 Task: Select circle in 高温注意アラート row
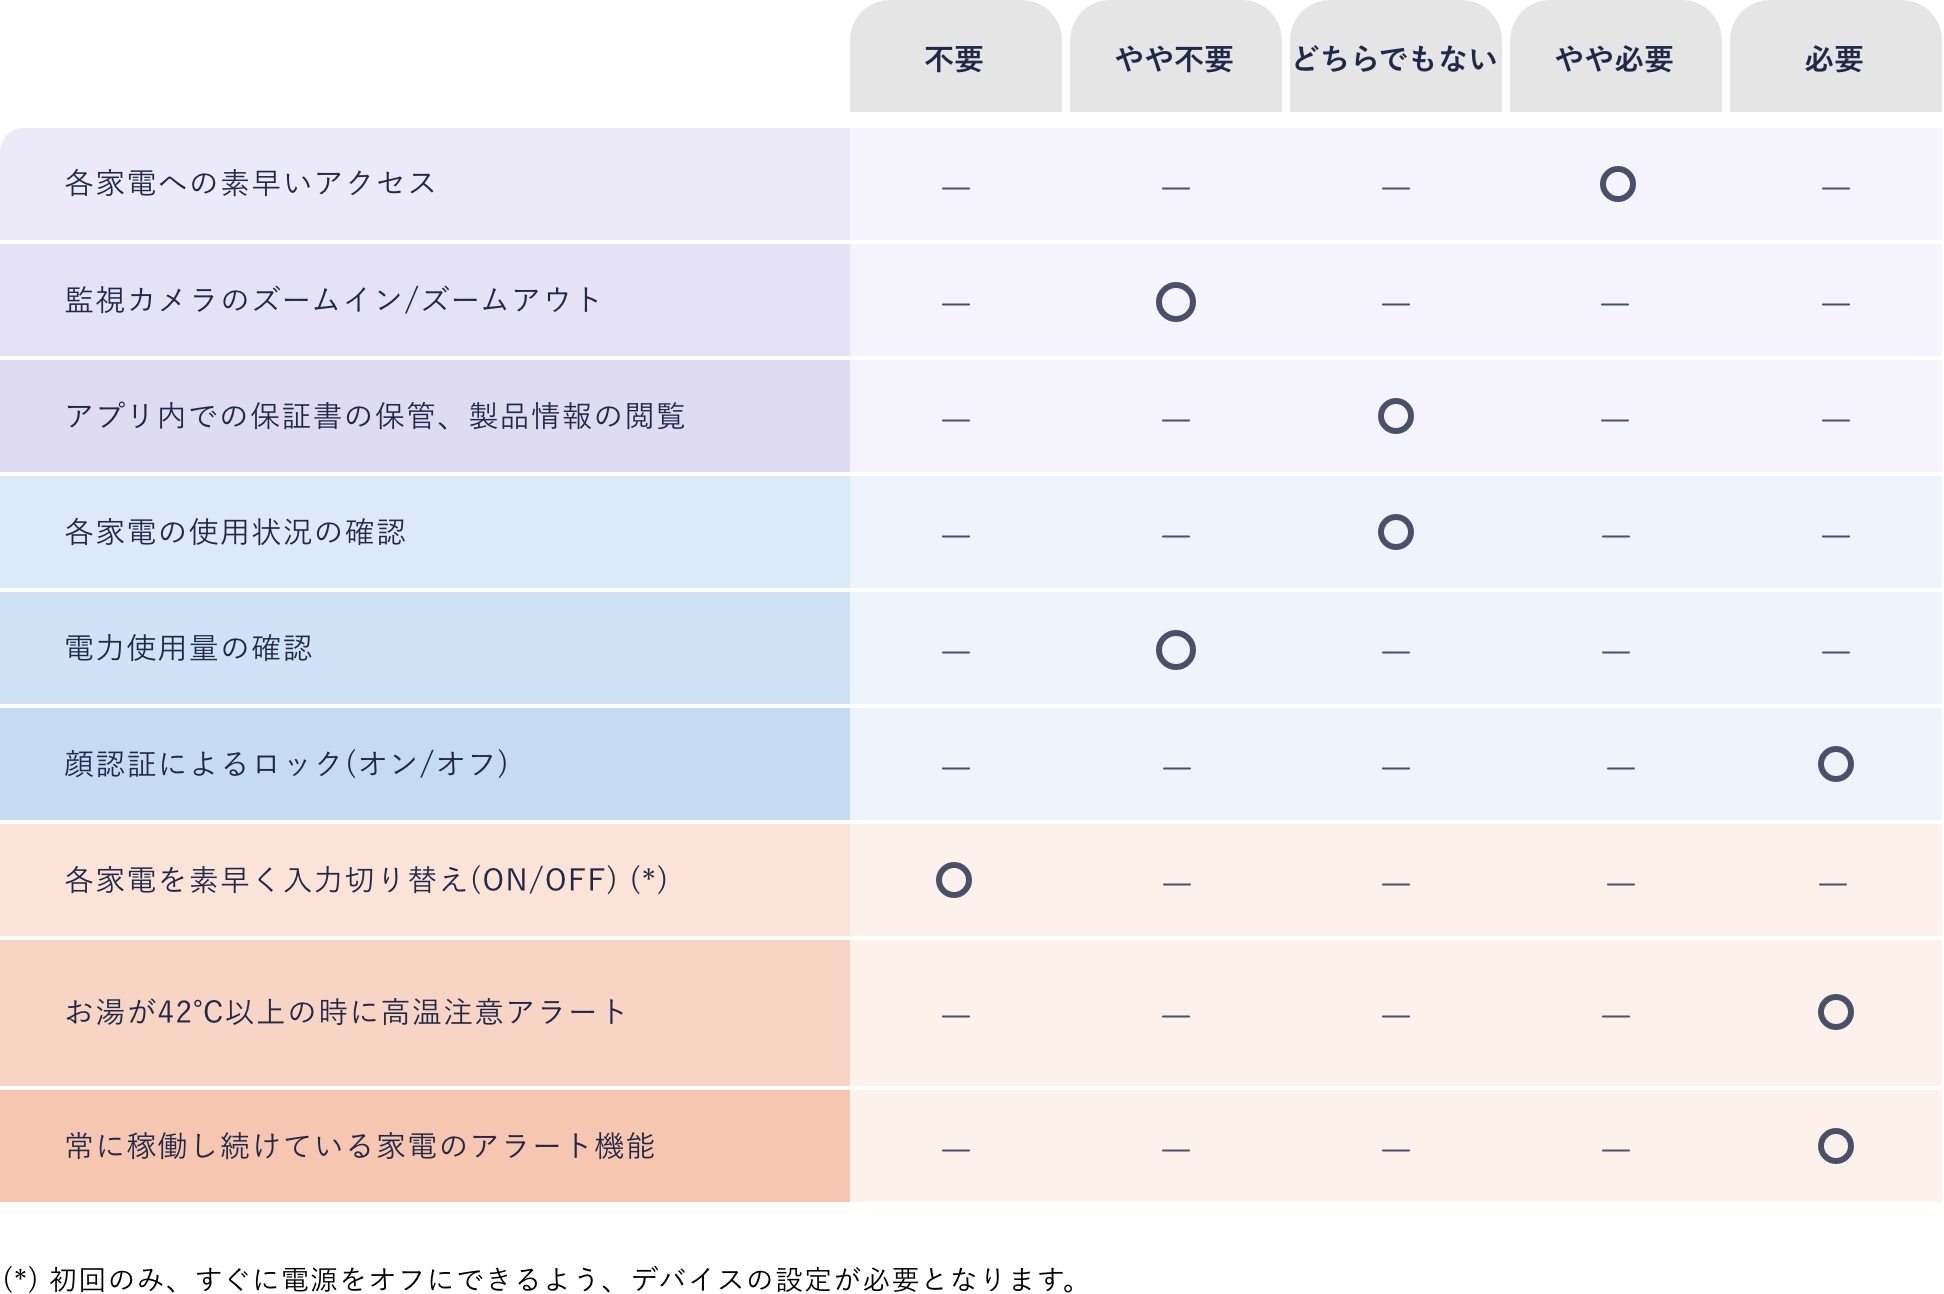pyautogui.click(x=1835, y=1012)
